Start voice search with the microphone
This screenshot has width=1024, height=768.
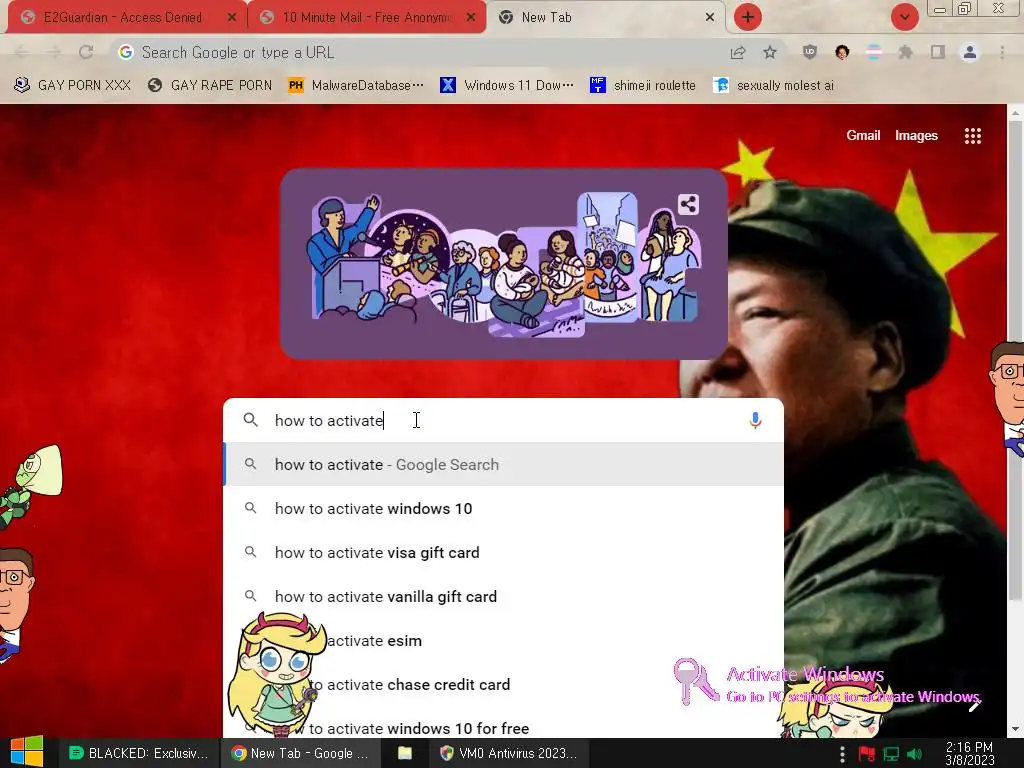[x=755, y=420]
